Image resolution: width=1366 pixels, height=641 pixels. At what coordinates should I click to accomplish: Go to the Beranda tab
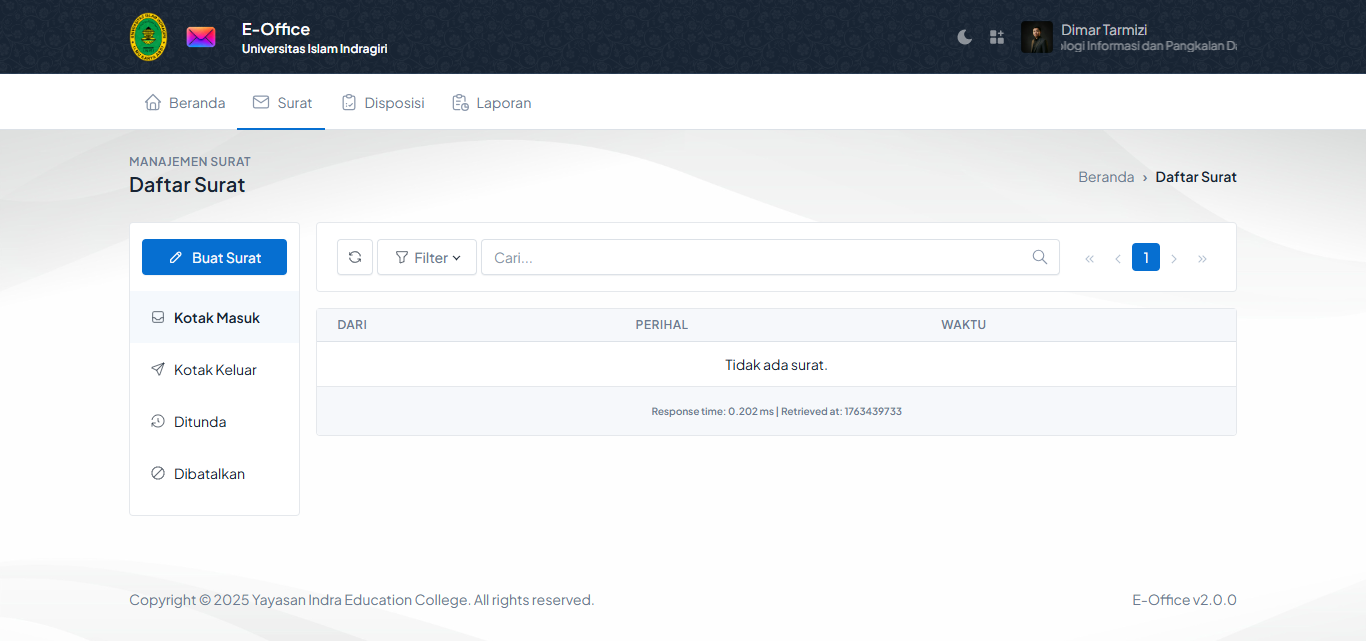(185, 103)
